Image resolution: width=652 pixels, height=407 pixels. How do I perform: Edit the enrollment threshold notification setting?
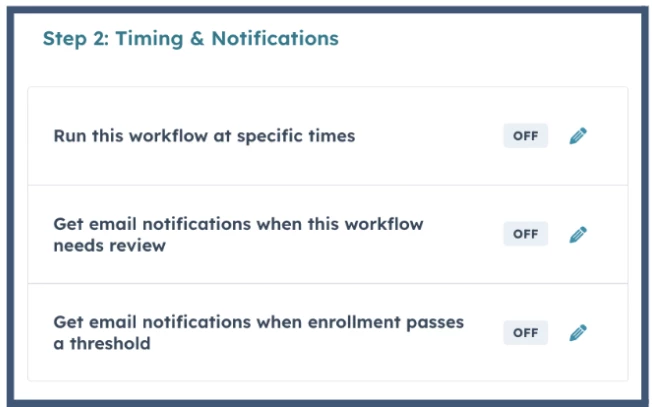577,333
